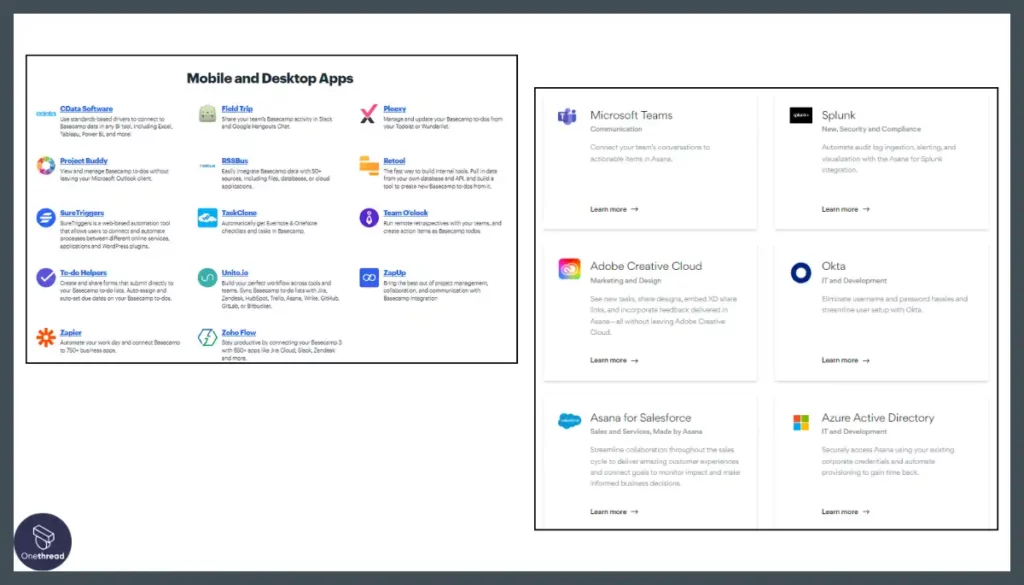
Task: Click the Marketing and Design category label
Action: 626,281
